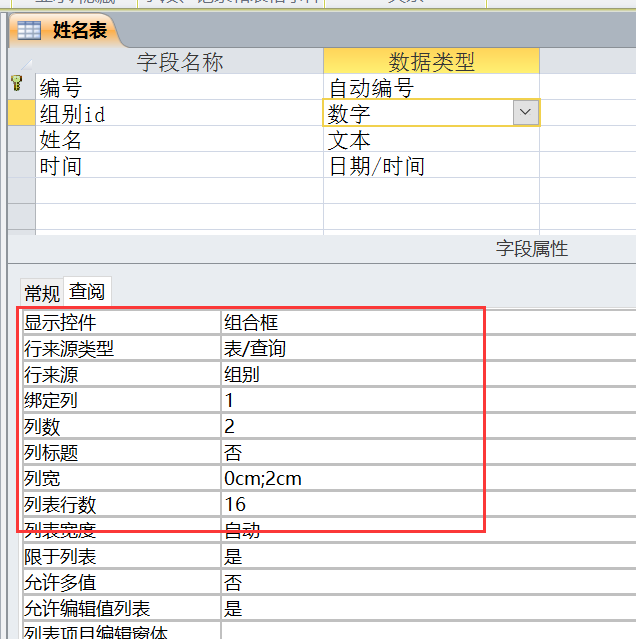This screenshot has width=636, height=639.
Task: Click the primary key icon beside 编号
Action: click(x=16, y=86)
